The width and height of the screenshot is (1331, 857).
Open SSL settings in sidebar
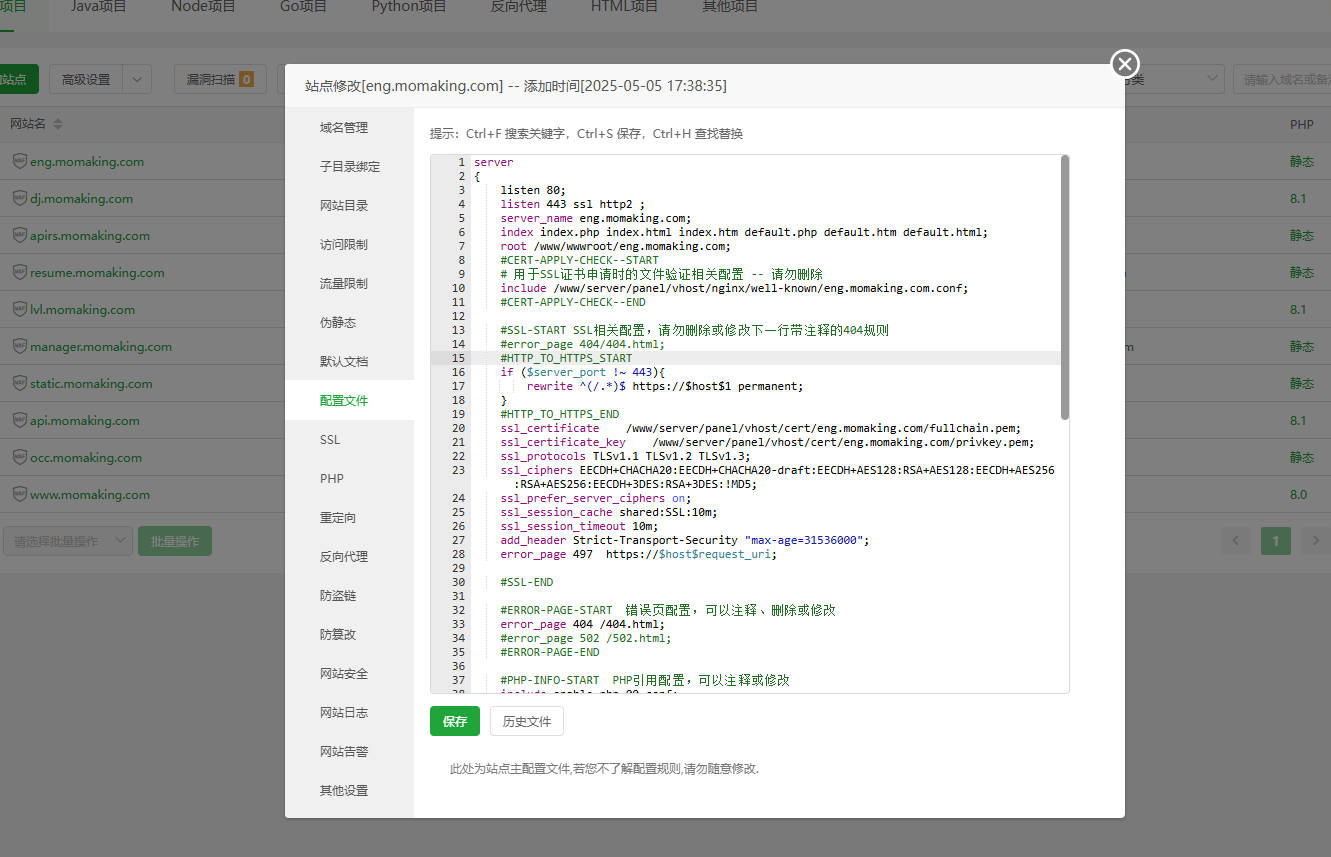pyautogui.click(x=349, y=439)
